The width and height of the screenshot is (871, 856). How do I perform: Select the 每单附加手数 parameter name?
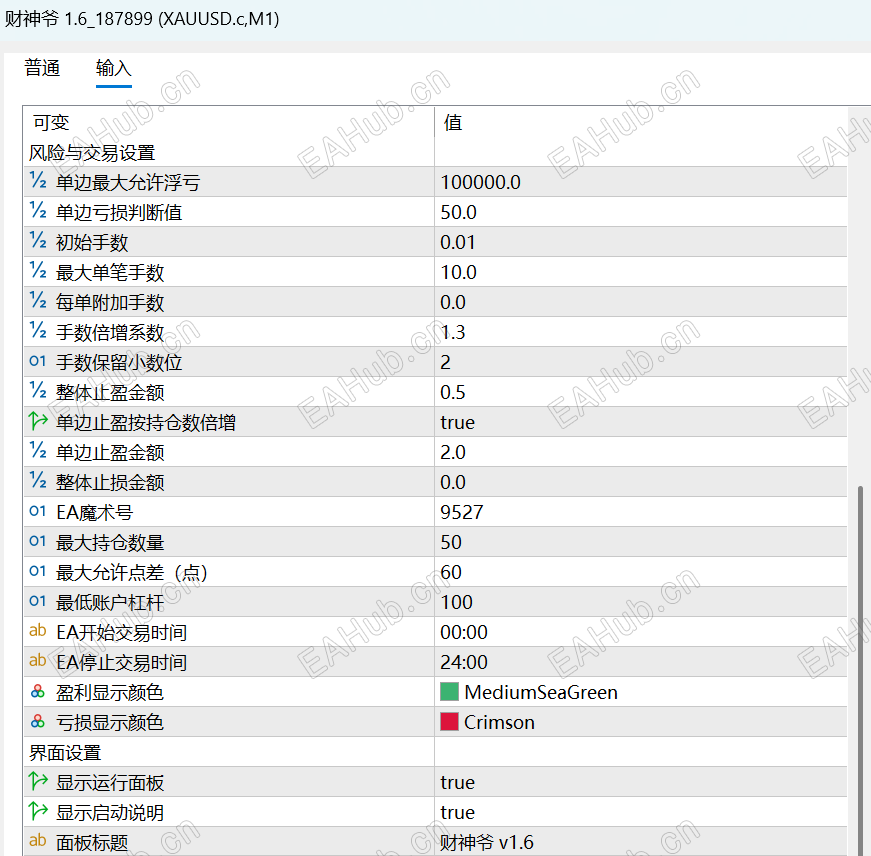click(110, 303)
